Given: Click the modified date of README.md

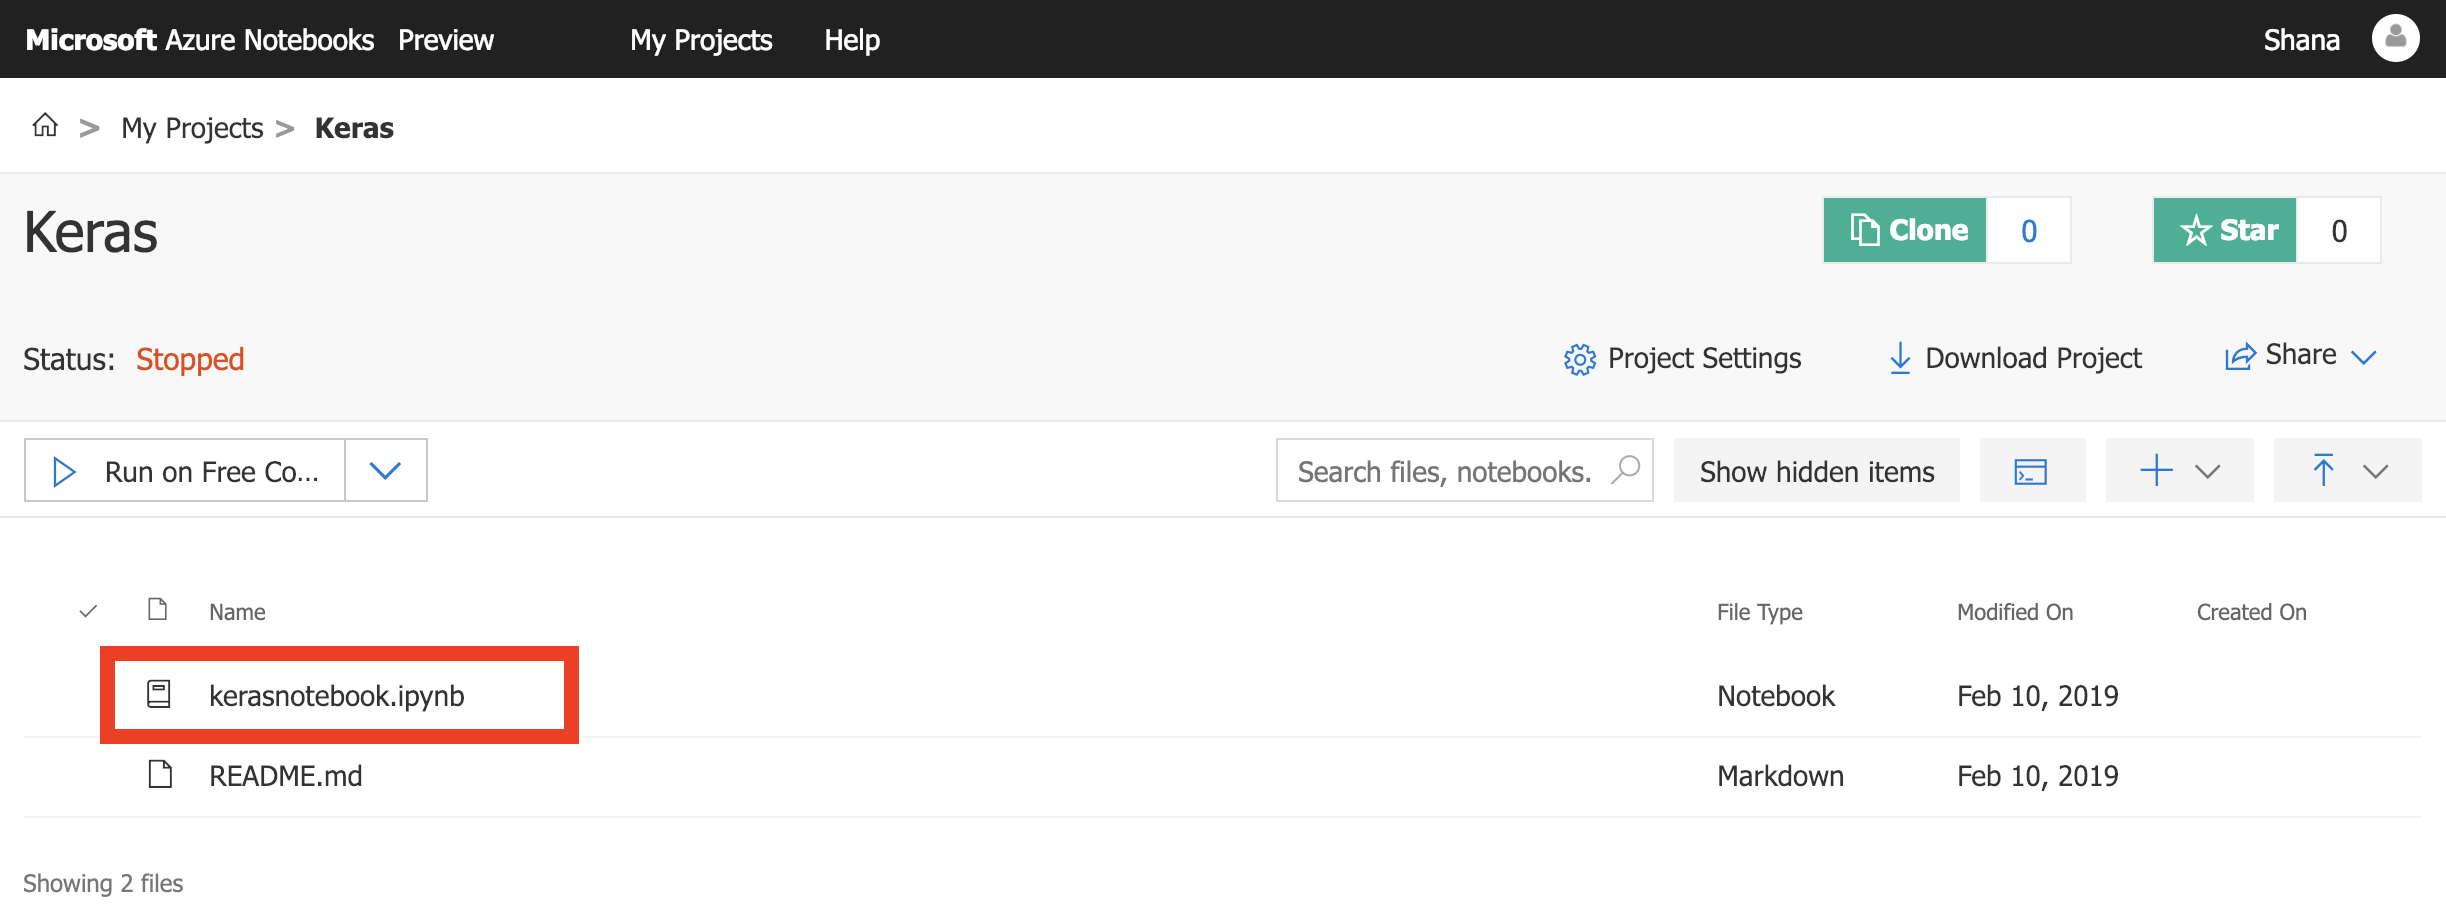Looking at the screenshot, I should coord(2037,775).
